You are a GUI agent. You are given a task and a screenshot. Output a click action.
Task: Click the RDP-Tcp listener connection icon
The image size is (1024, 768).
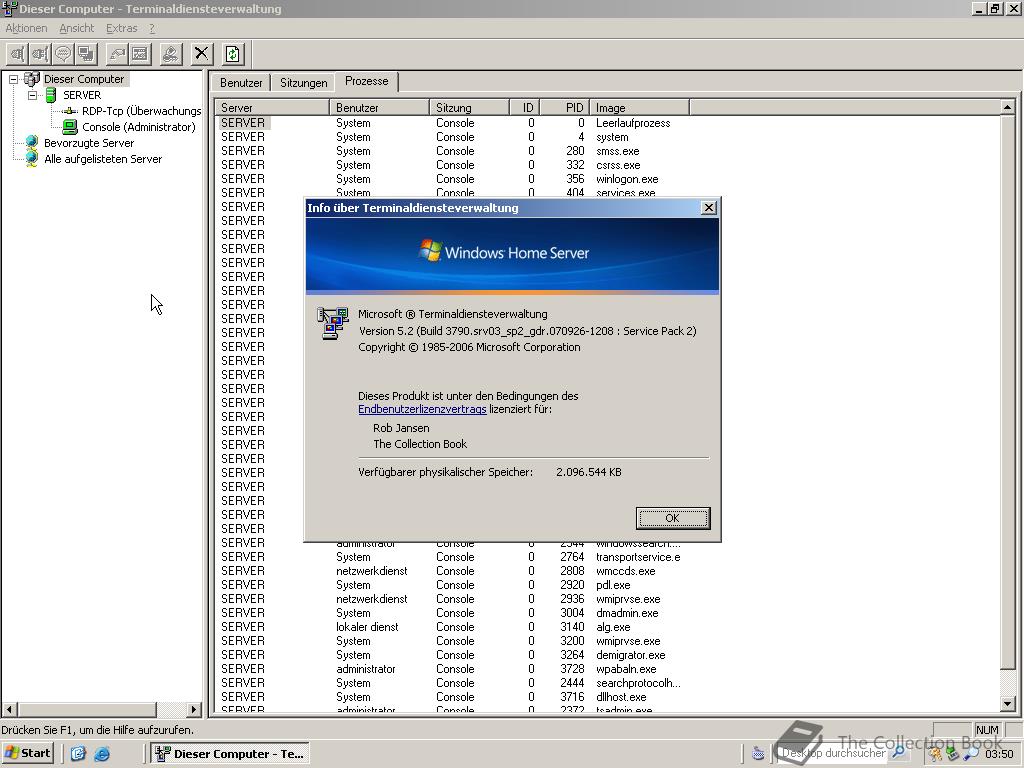click(x=70, y=111)
